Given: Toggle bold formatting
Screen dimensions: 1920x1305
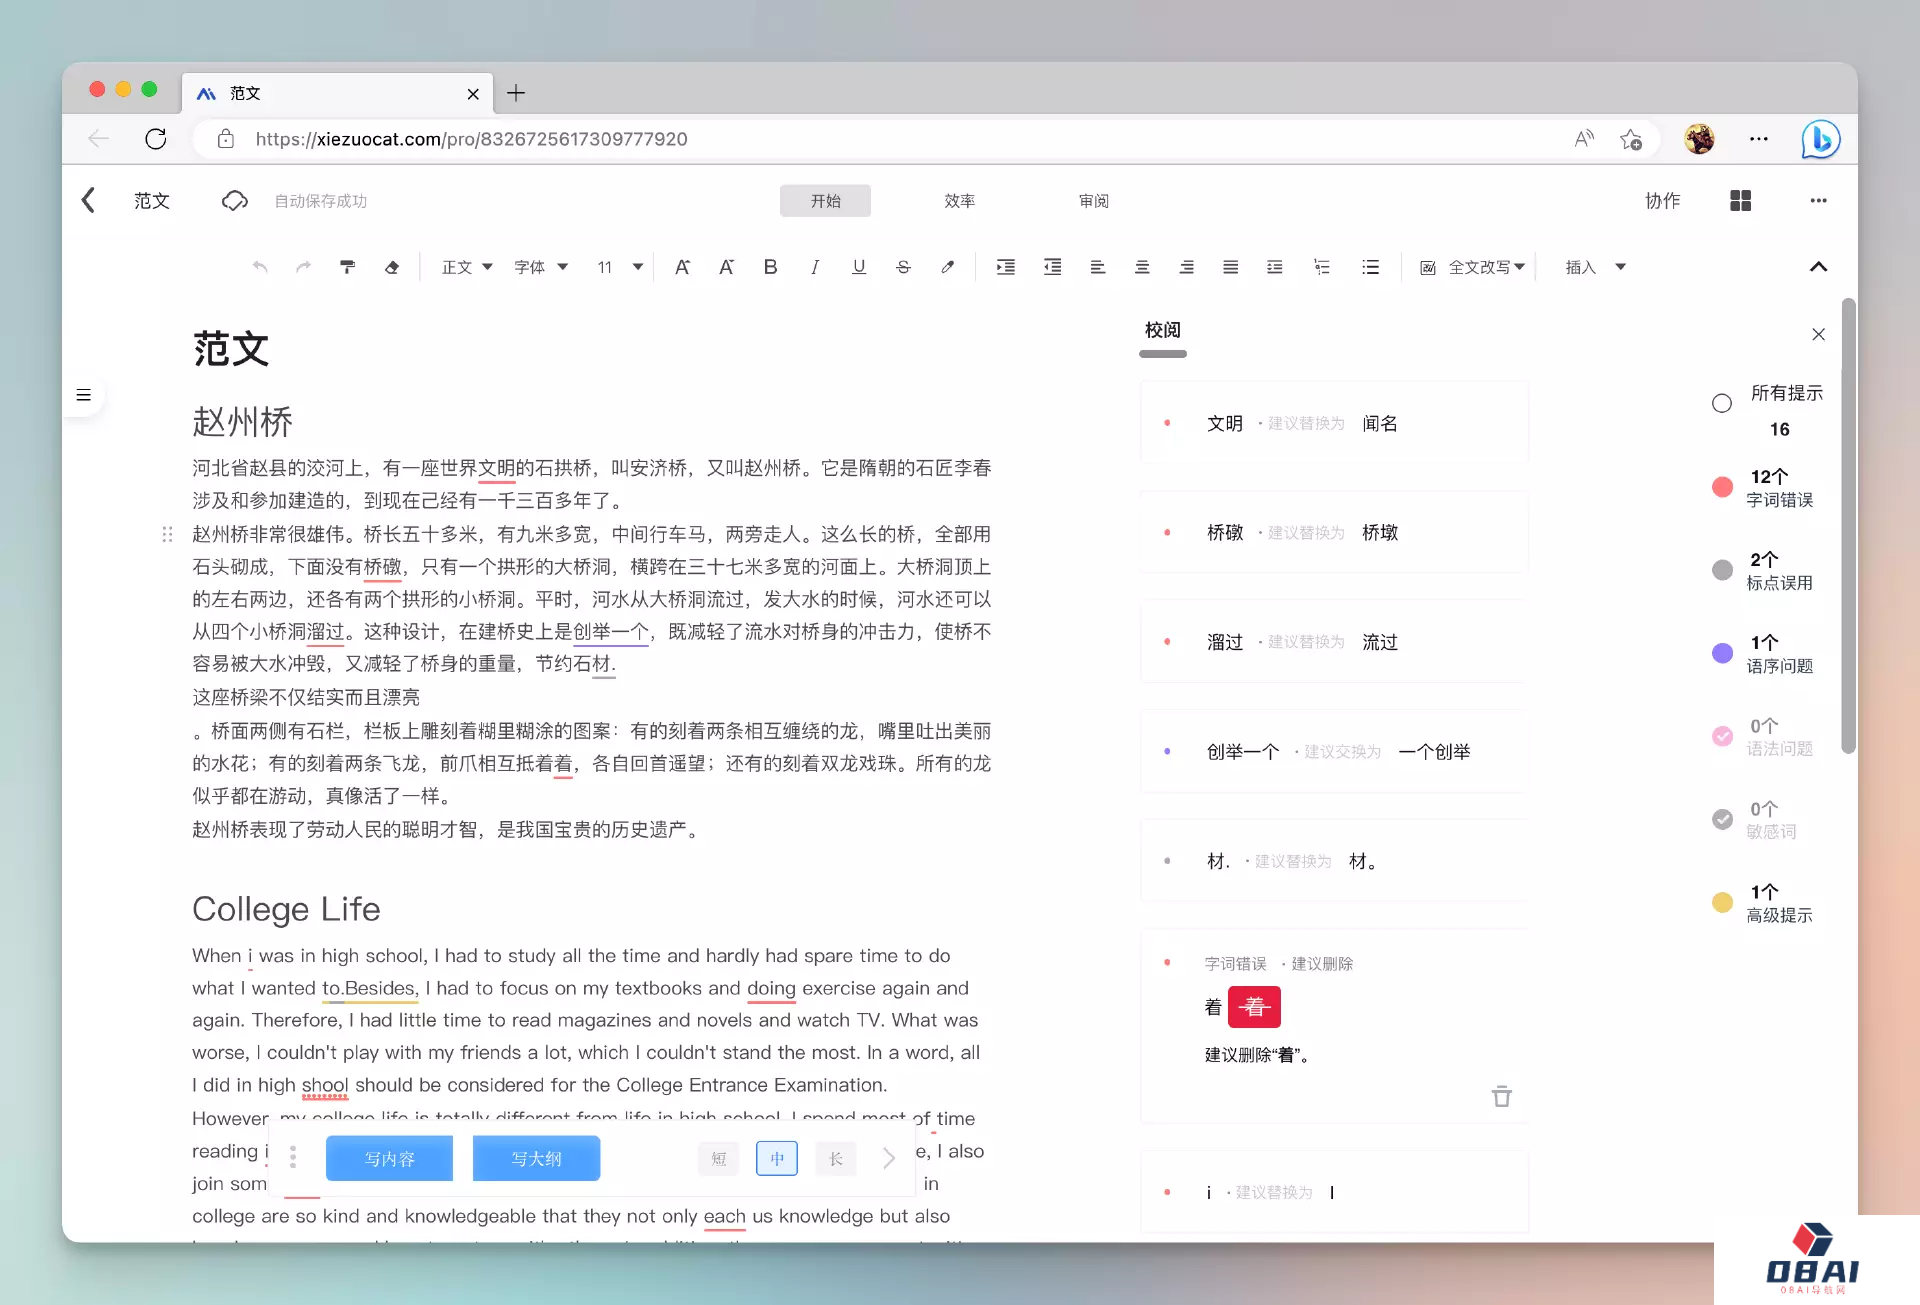Looking at the screenshot, I should [770, 267].
